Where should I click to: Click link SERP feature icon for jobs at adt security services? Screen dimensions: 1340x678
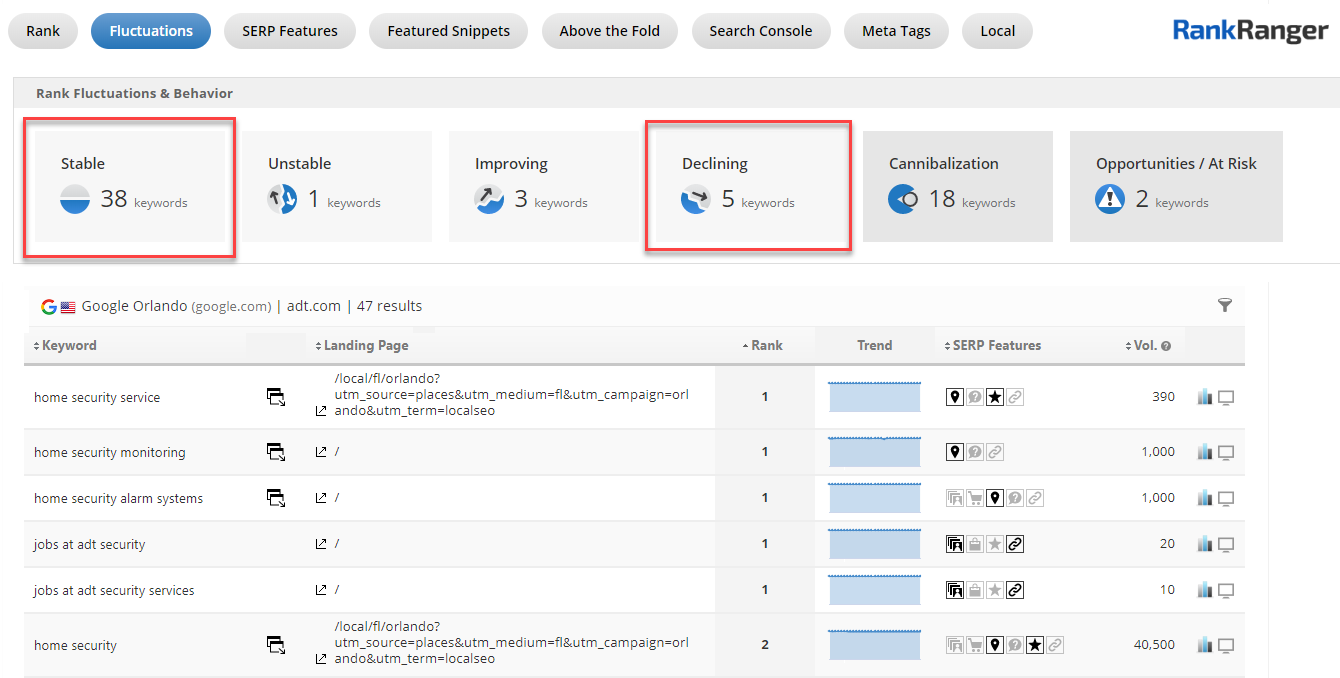tap(1015, 590)
